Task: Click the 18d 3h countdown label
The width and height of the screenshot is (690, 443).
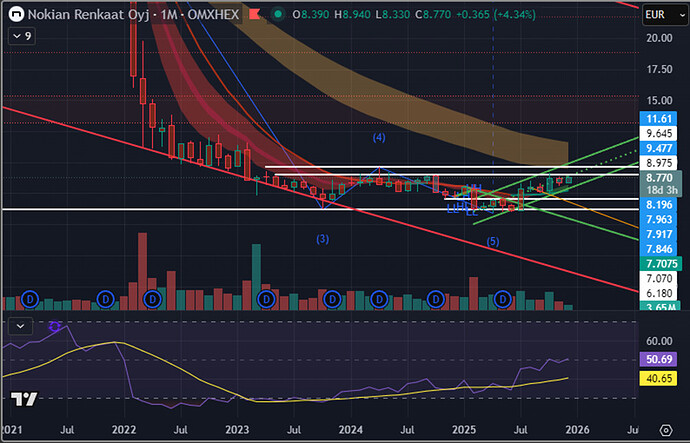Action: click(662, 190)
